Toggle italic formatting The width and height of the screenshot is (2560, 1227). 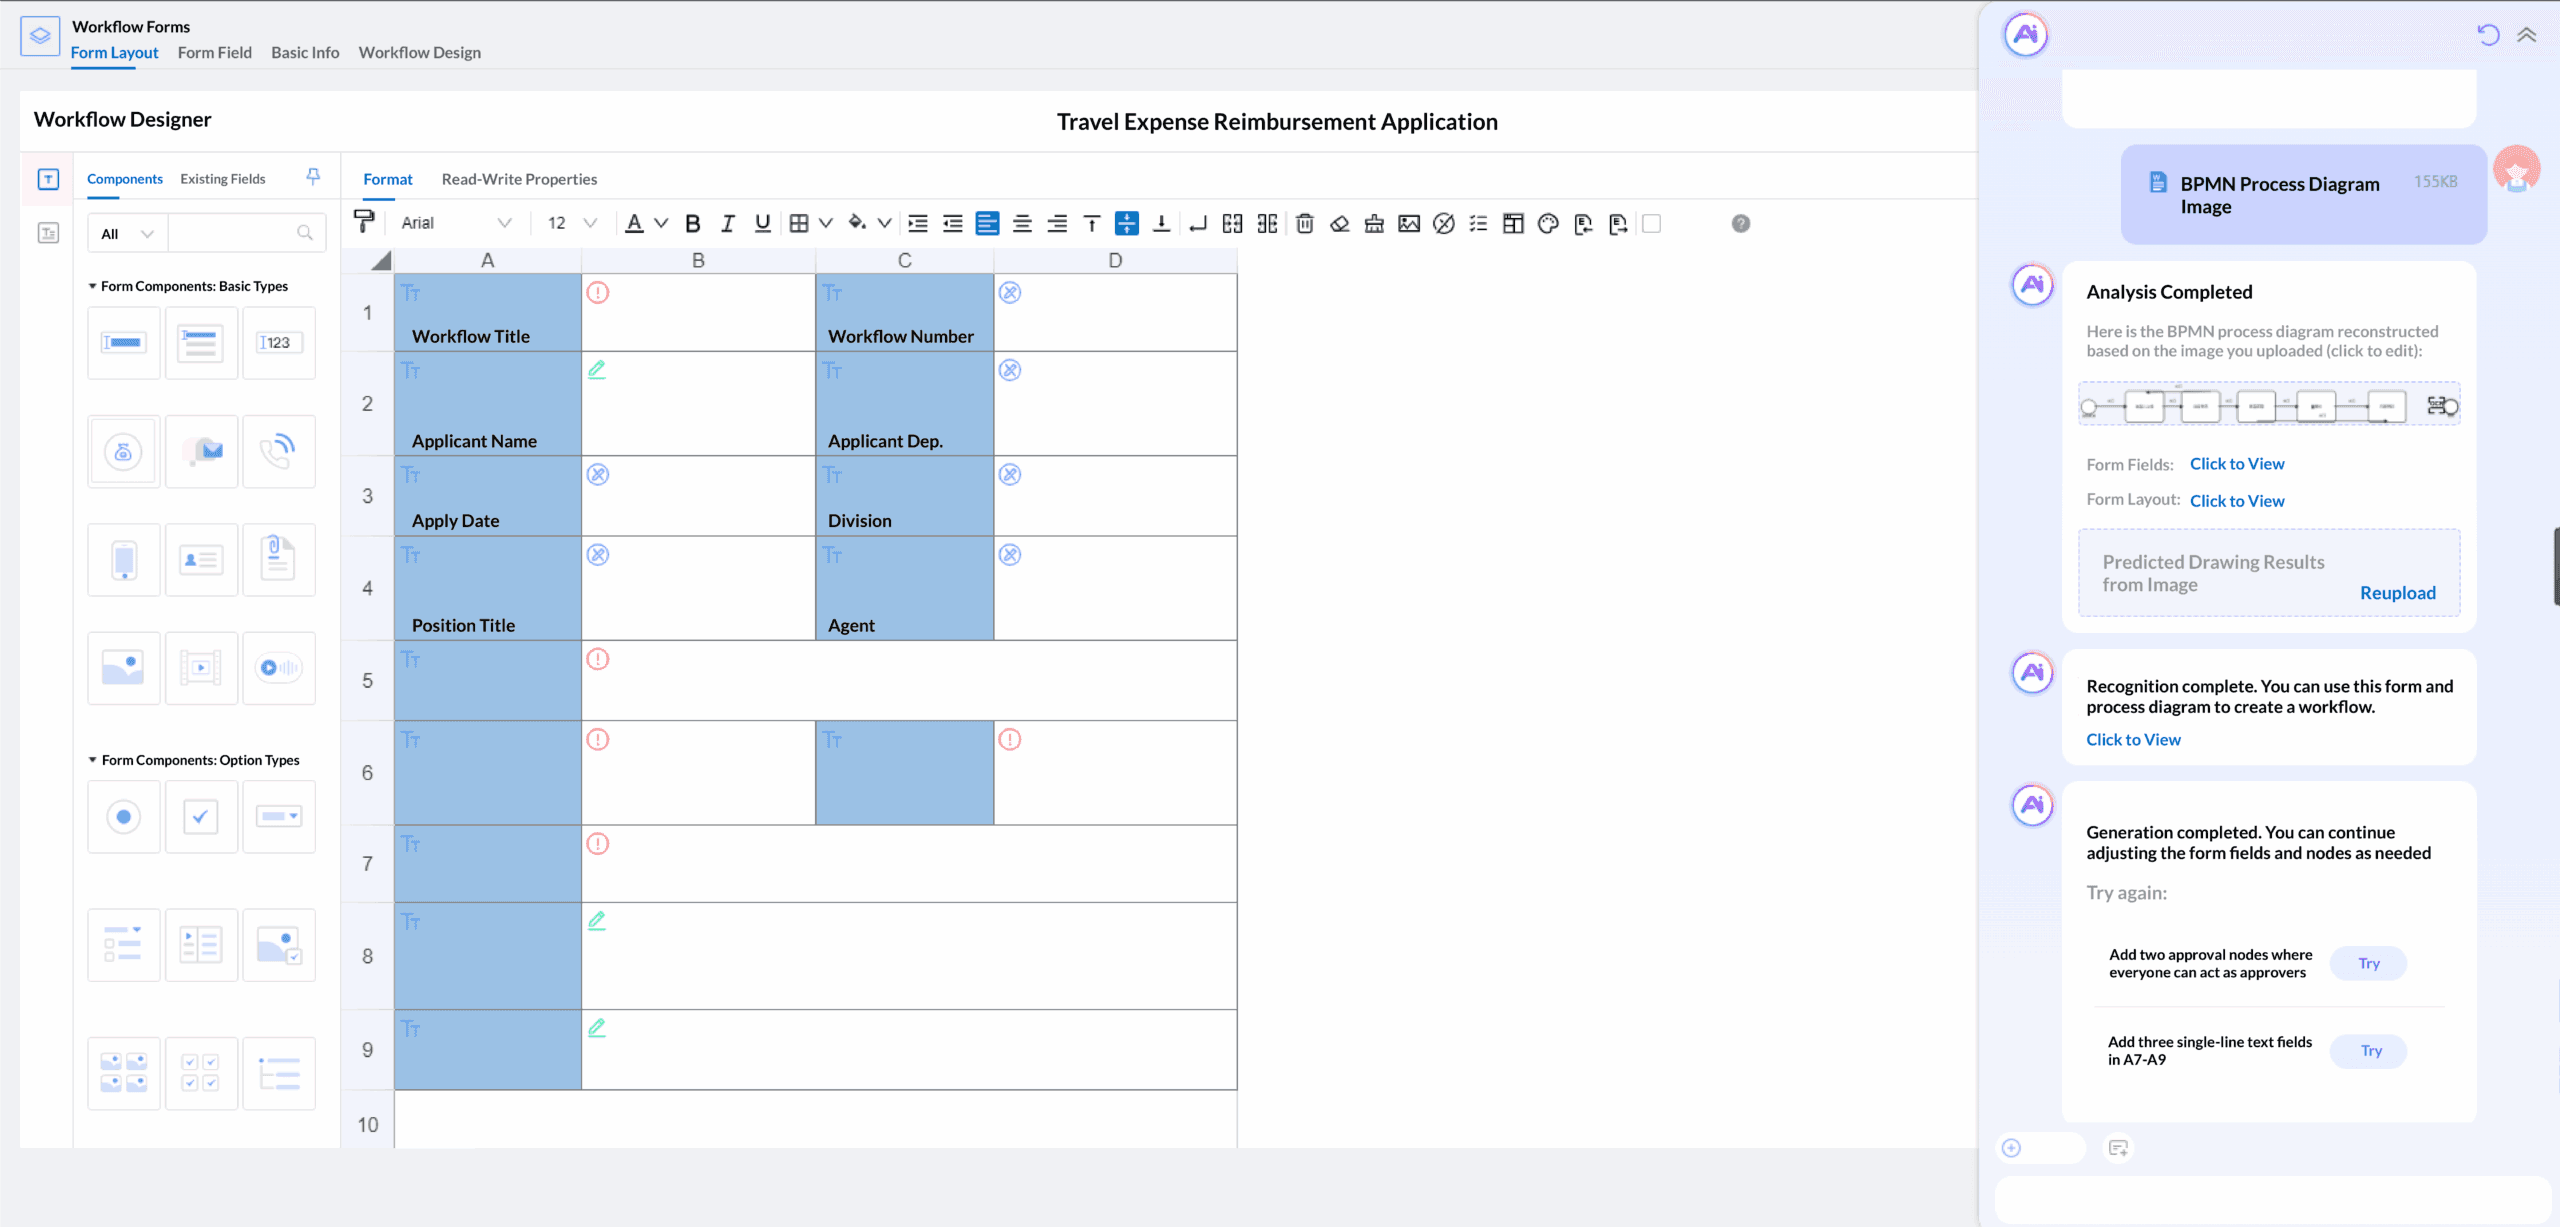(x=727, y=223)
